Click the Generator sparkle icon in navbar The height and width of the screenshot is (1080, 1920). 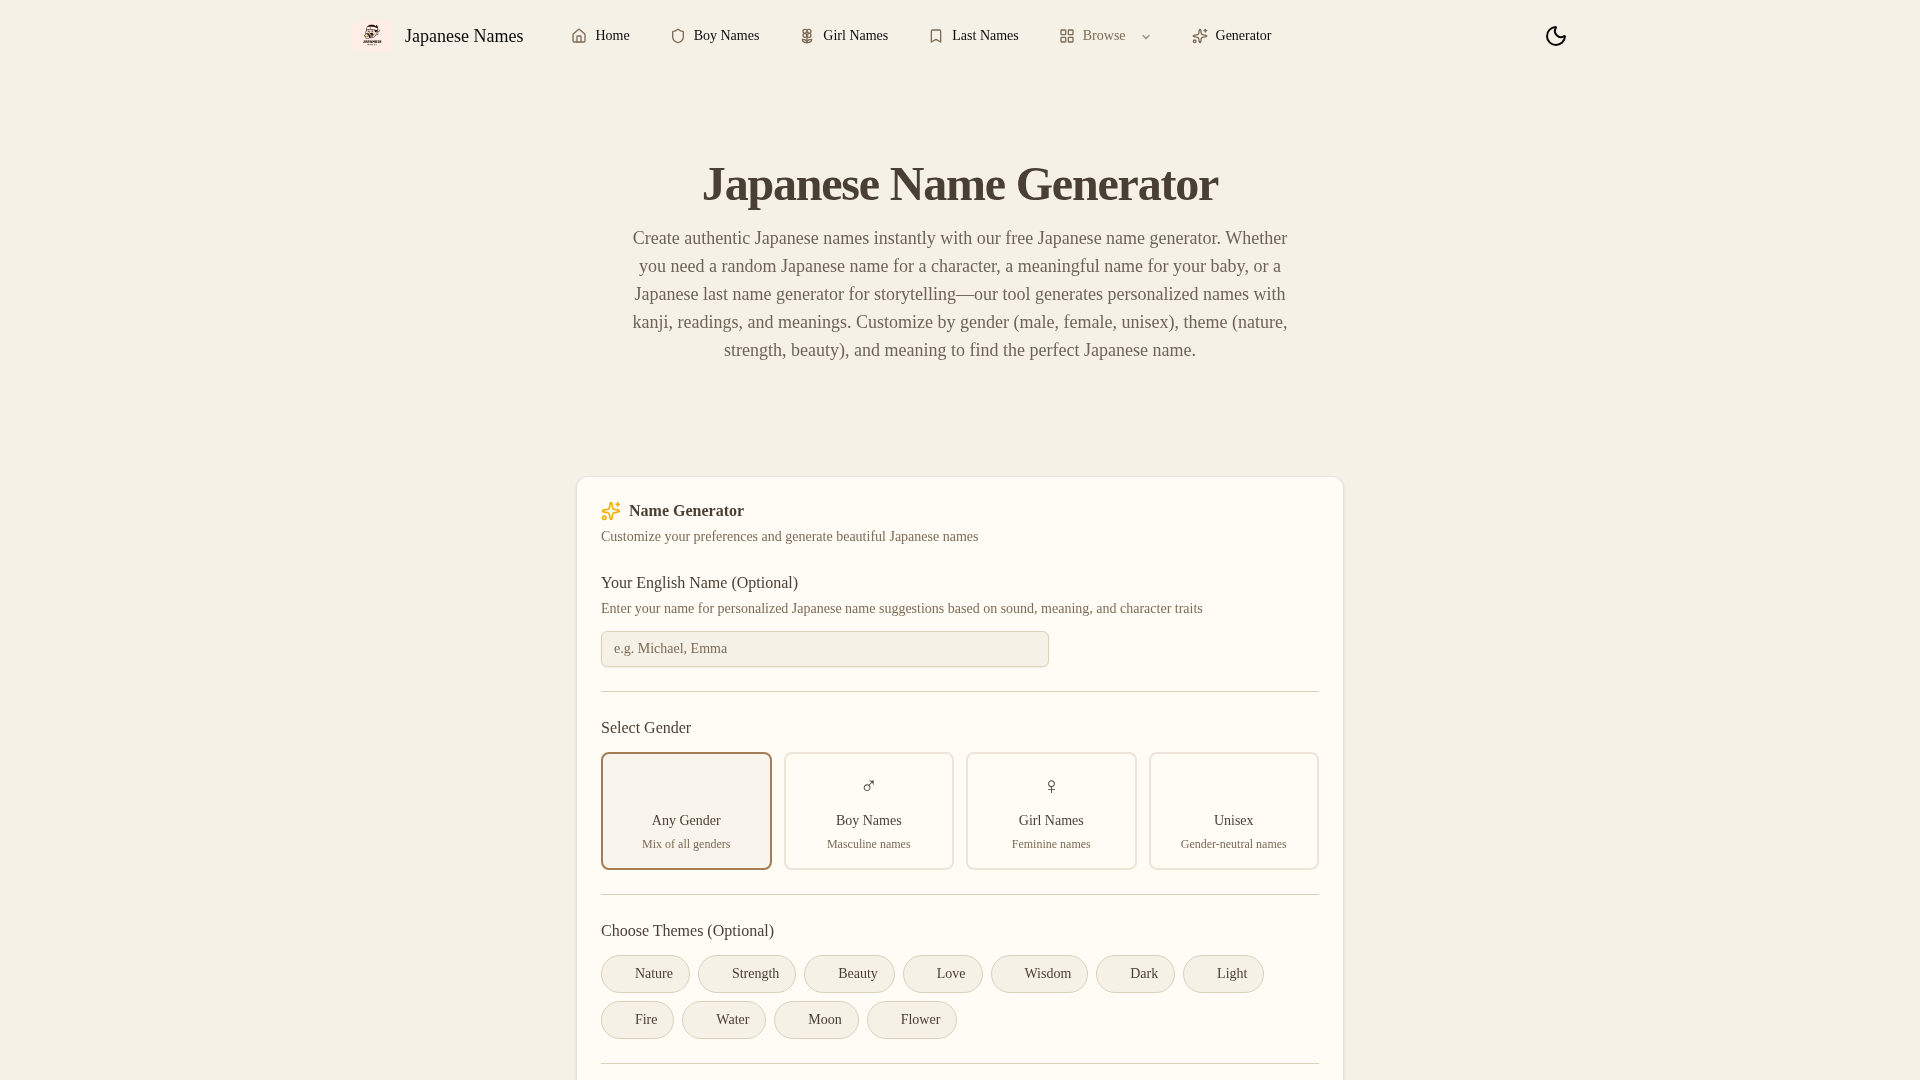[x=1200, y=36]
